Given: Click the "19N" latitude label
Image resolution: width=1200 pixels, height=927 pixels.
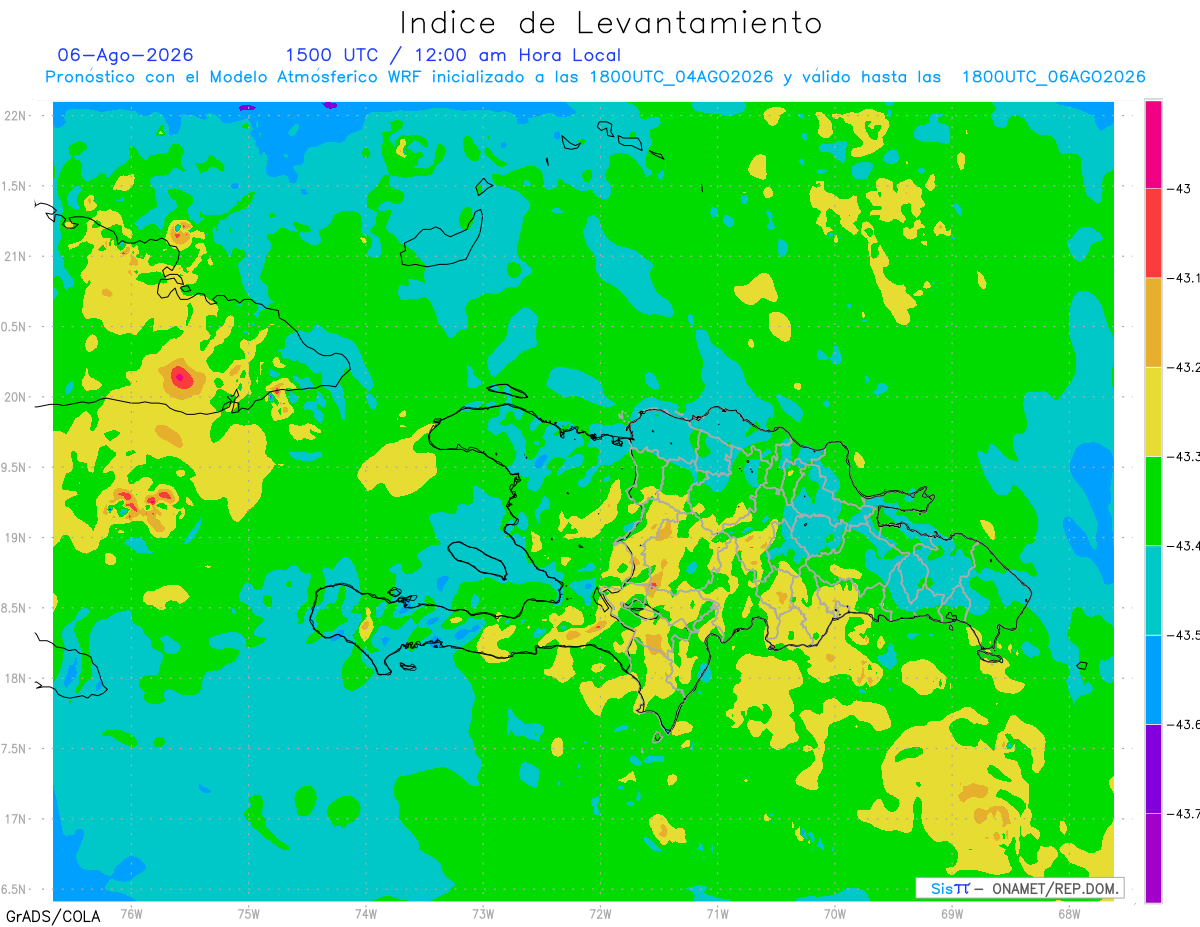Looking at the screenshot, I should coord(16,537).
